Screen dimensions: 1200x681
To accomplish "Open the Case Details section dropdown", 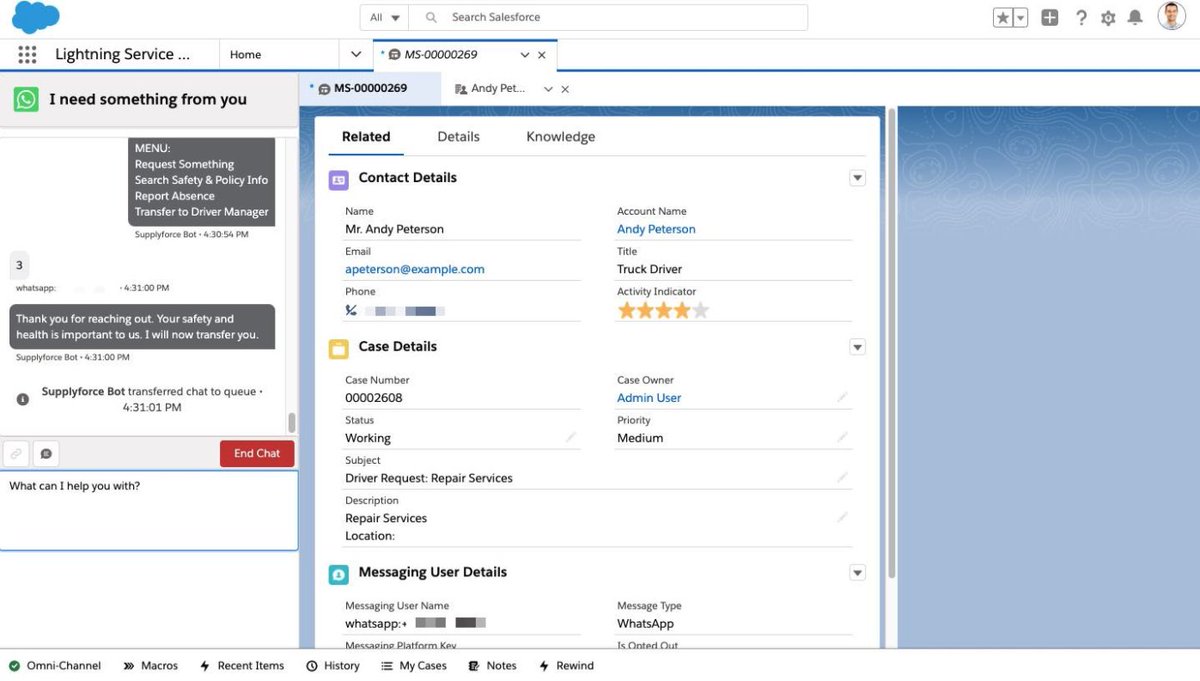I will (x=857, y=347).
